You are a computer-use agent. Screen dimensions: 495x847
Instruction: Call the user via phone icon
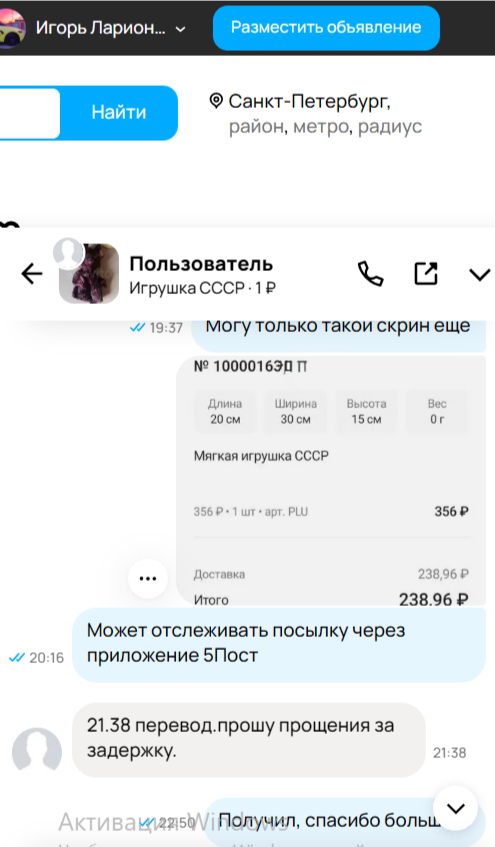pyautogui.click(x=371, y=273)
